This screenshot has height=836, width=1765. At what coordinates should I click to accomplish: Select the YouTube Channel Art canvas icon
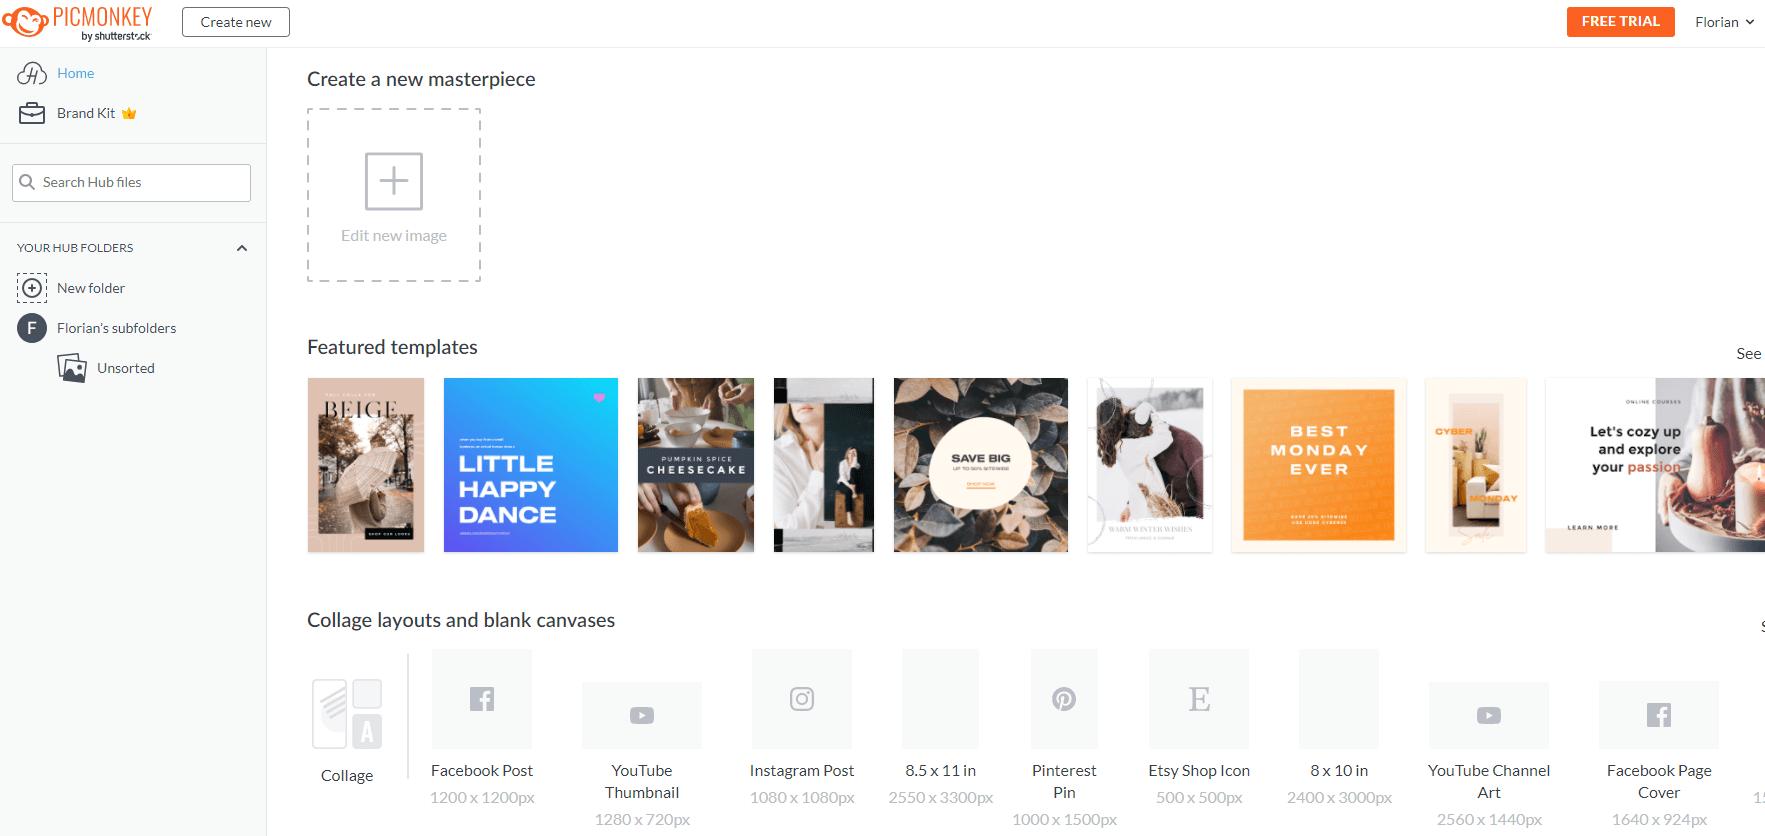[1488, 714]
